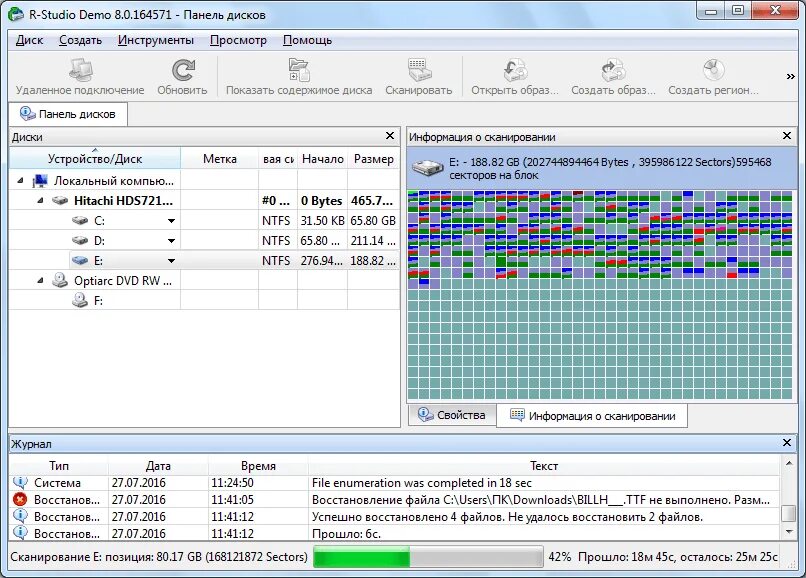Close the Диски panel

click(390, 136)
